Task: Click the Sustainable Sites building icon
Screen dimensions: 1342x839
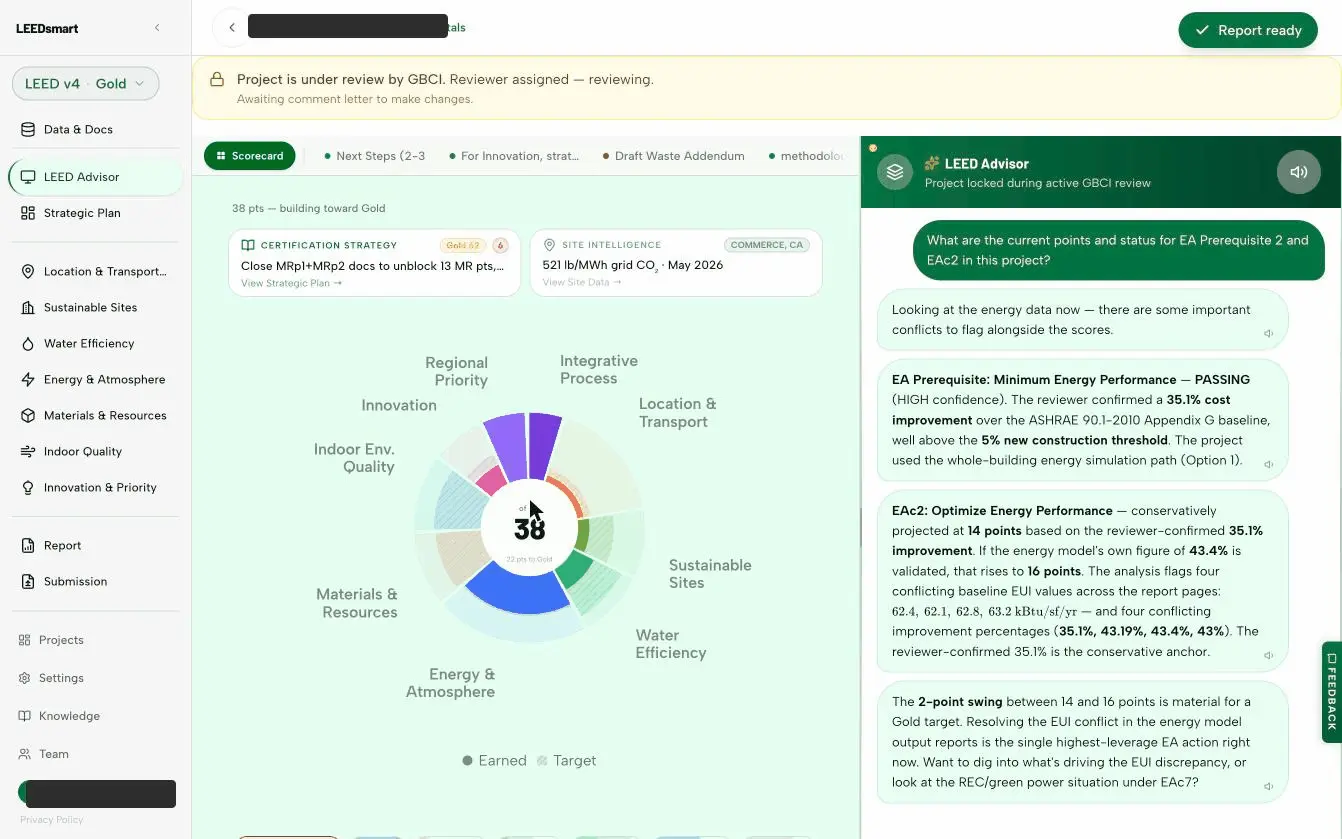Action: [x=27, y=307]
